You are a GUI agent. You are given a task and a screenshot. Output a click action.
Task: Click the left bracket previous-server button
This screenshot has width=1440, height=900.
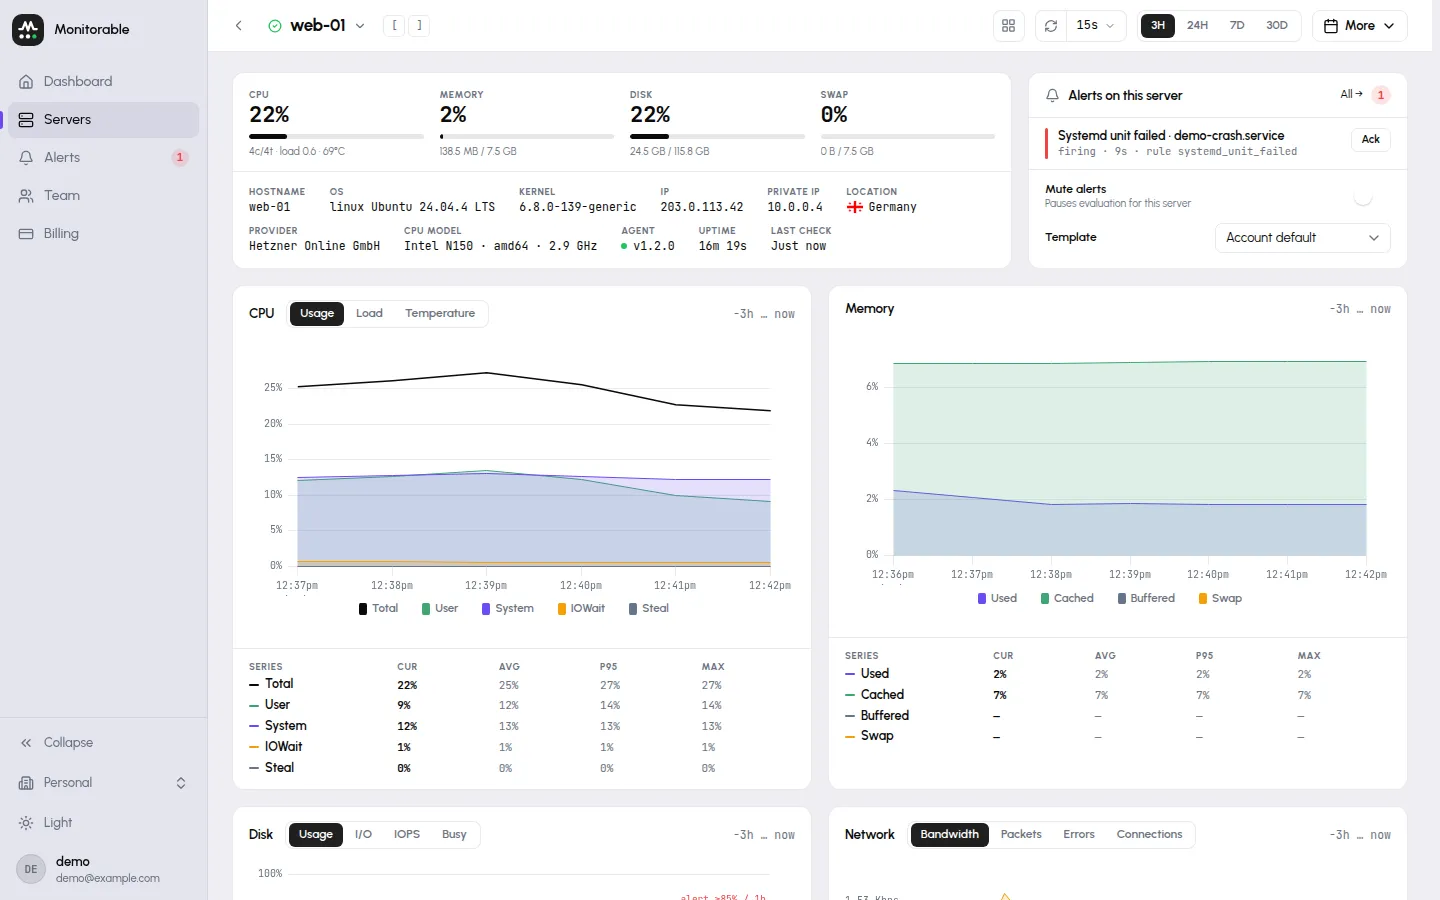point(395,26)
